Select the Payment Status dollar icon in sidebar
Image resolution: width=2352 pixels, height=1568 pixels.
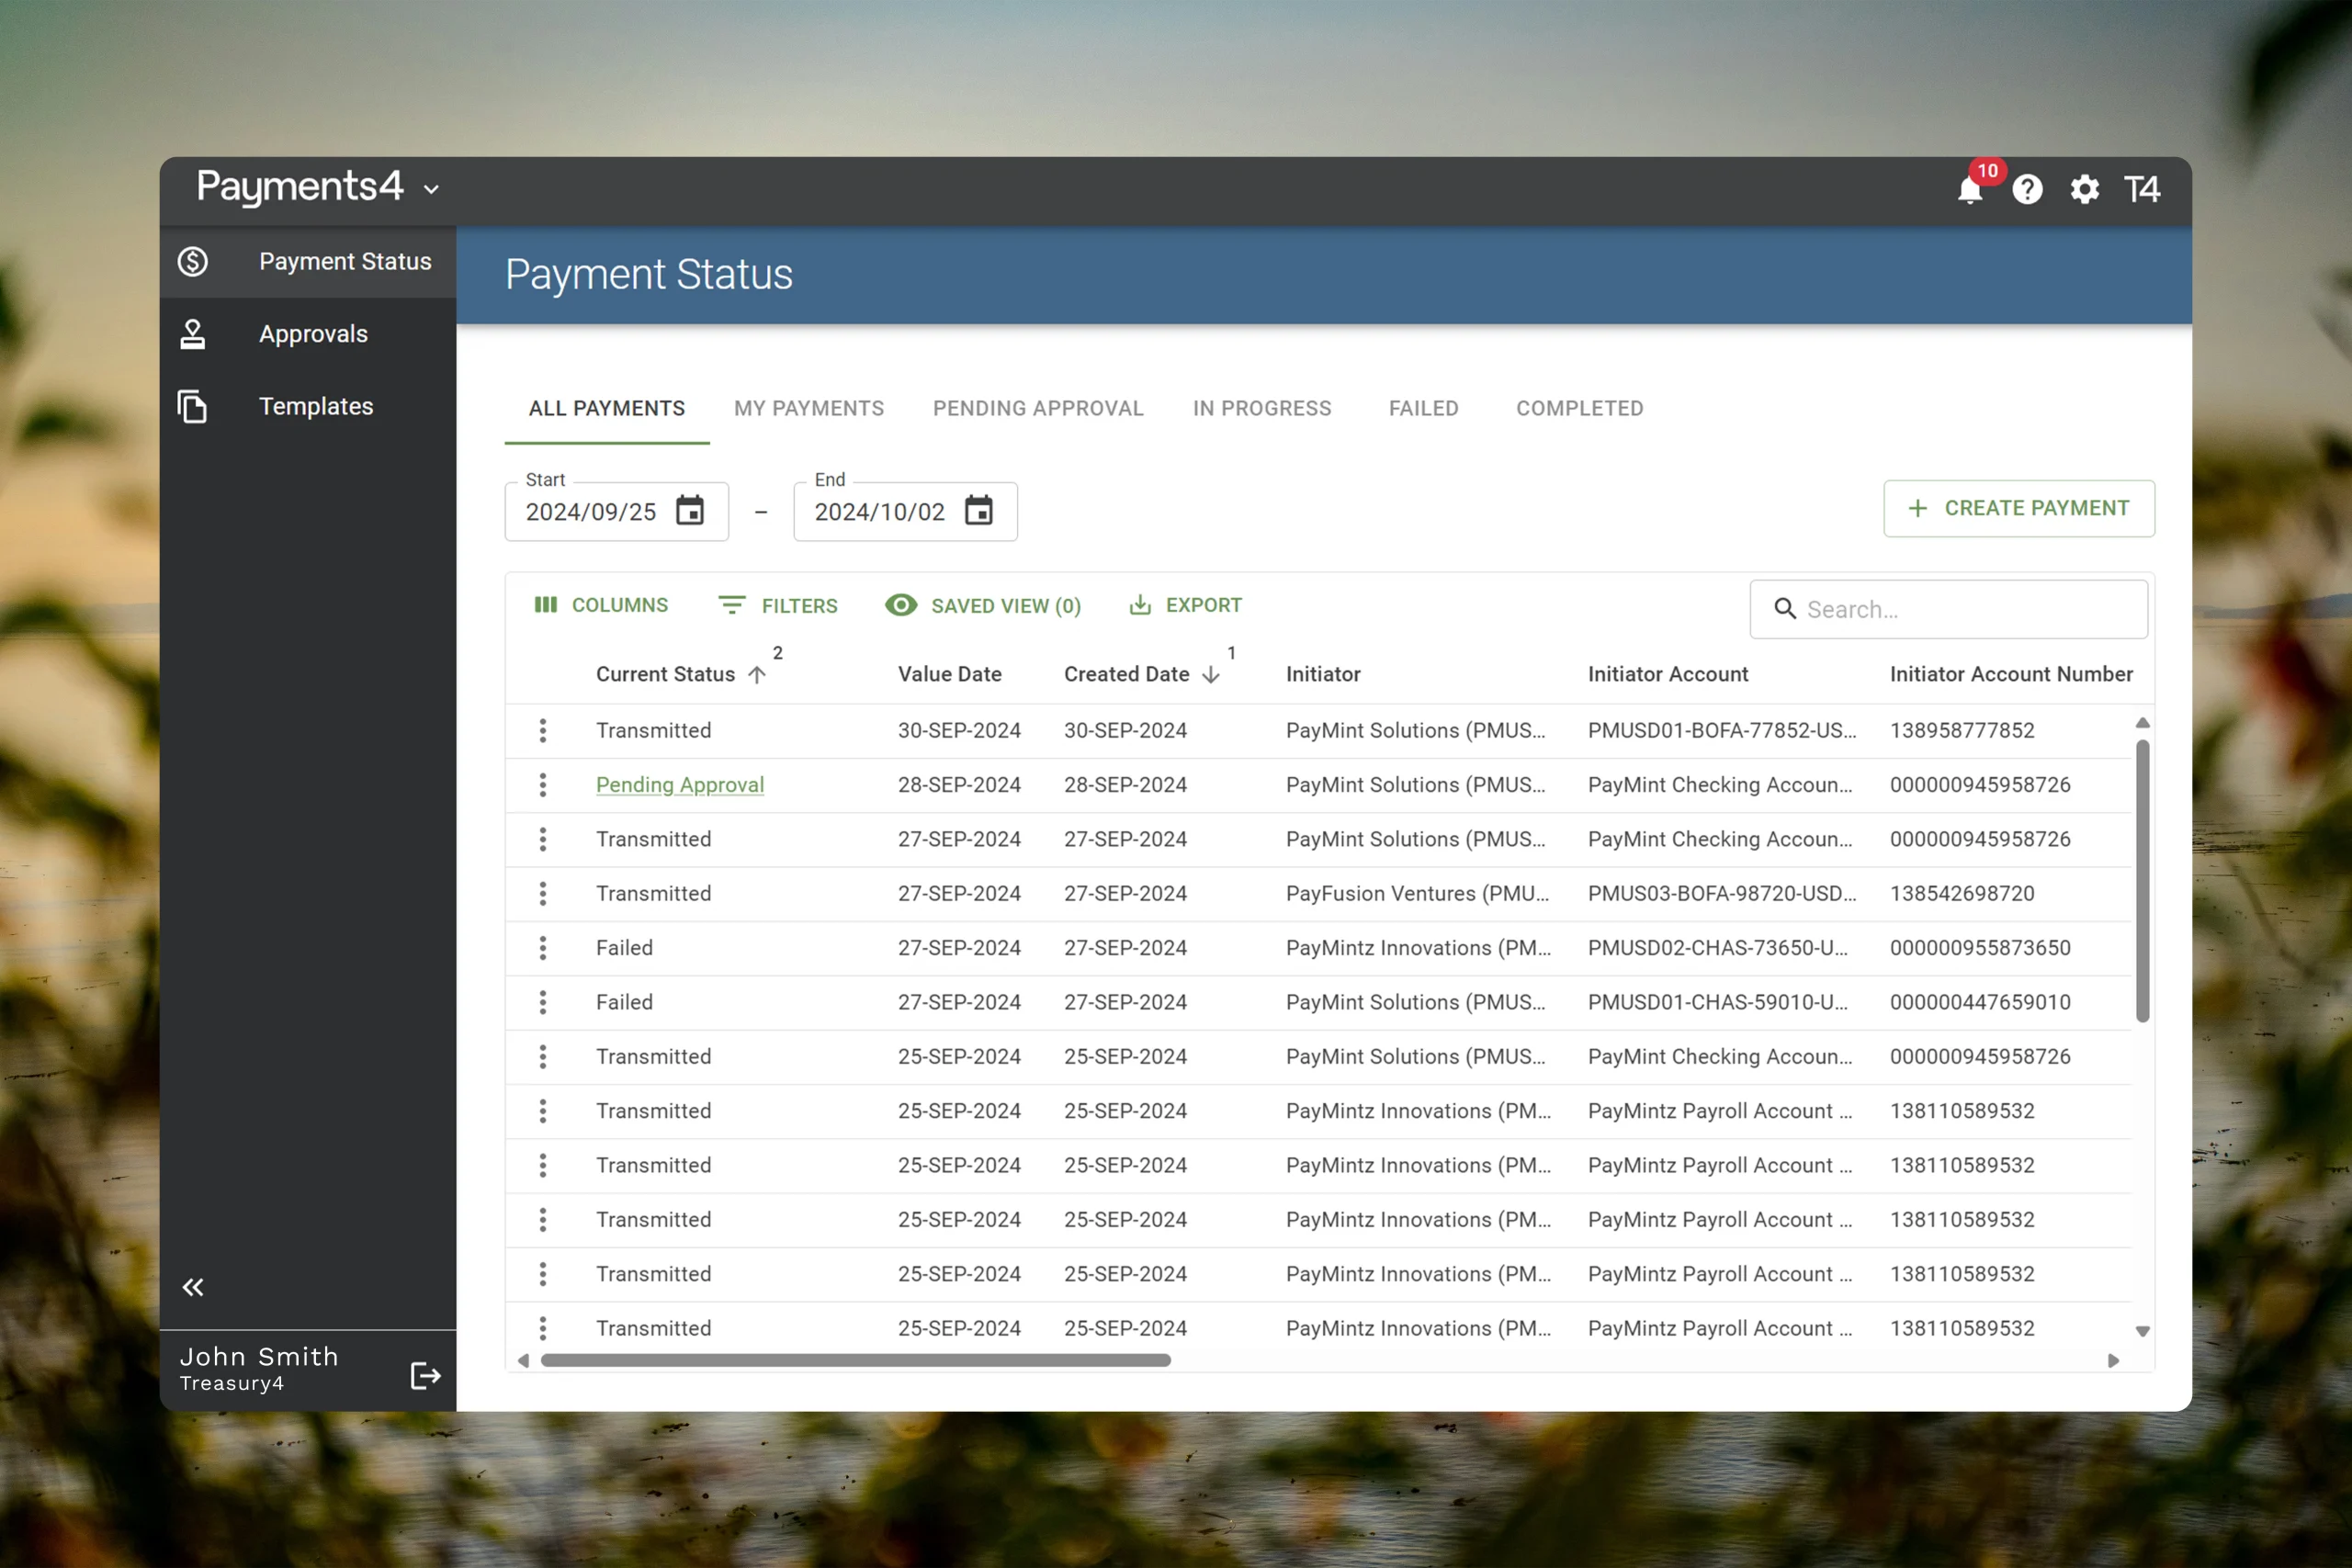coord(193,261)
